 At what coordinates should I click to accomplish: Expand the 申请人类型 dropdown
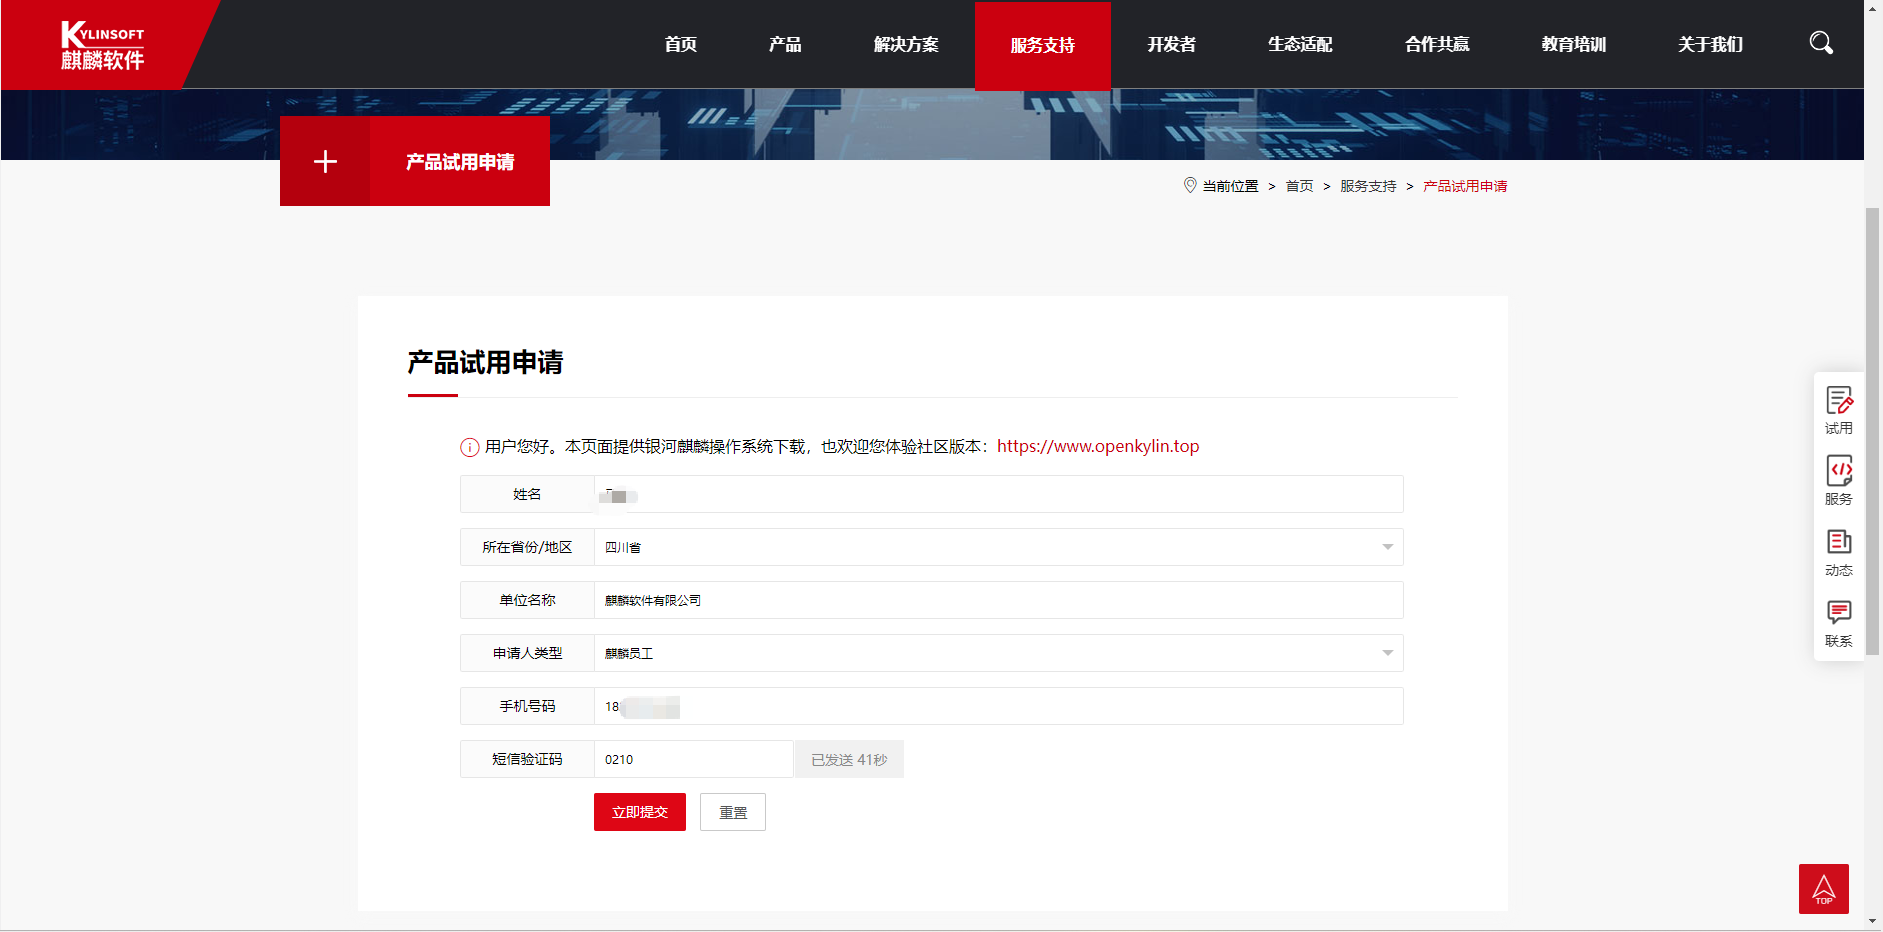pyautogui.click(x=1386, y=653)
